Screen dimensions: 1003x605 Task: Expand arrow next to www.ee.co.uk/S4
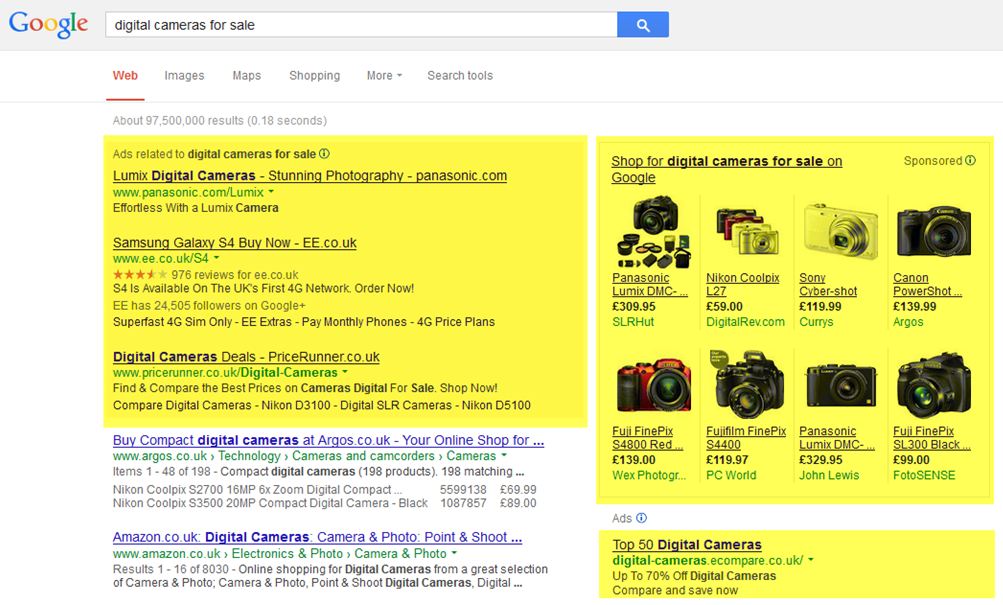(x=216, y=258)
